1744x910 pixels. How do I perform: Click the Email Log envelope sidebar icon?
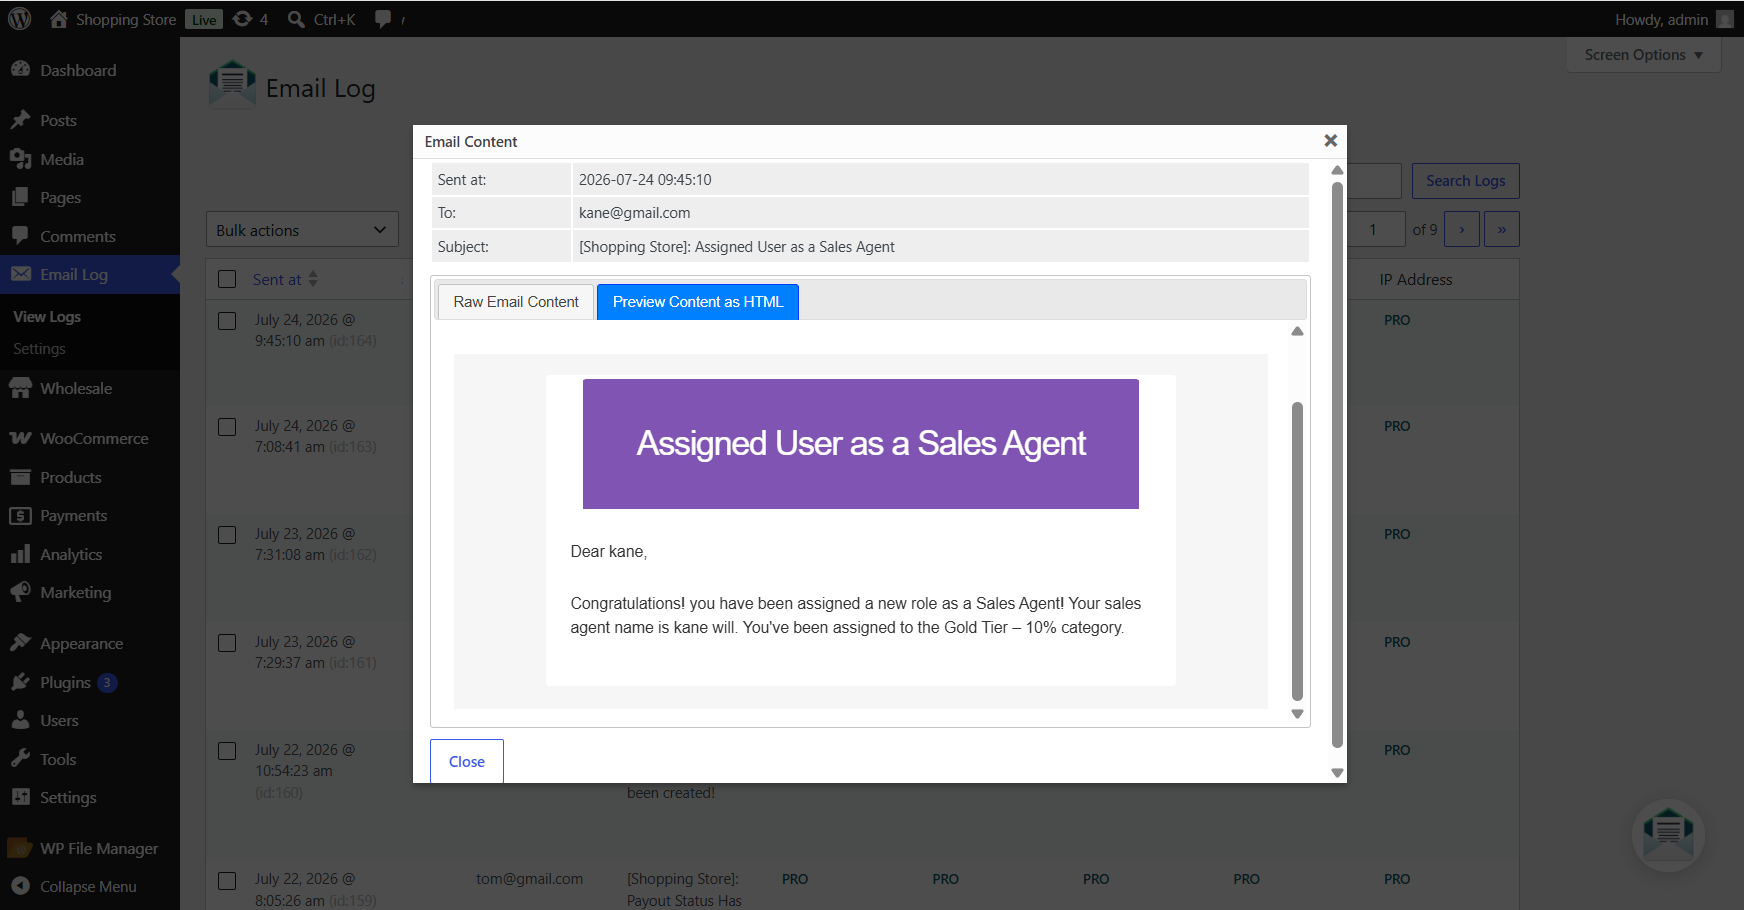(x=20, y=274)
